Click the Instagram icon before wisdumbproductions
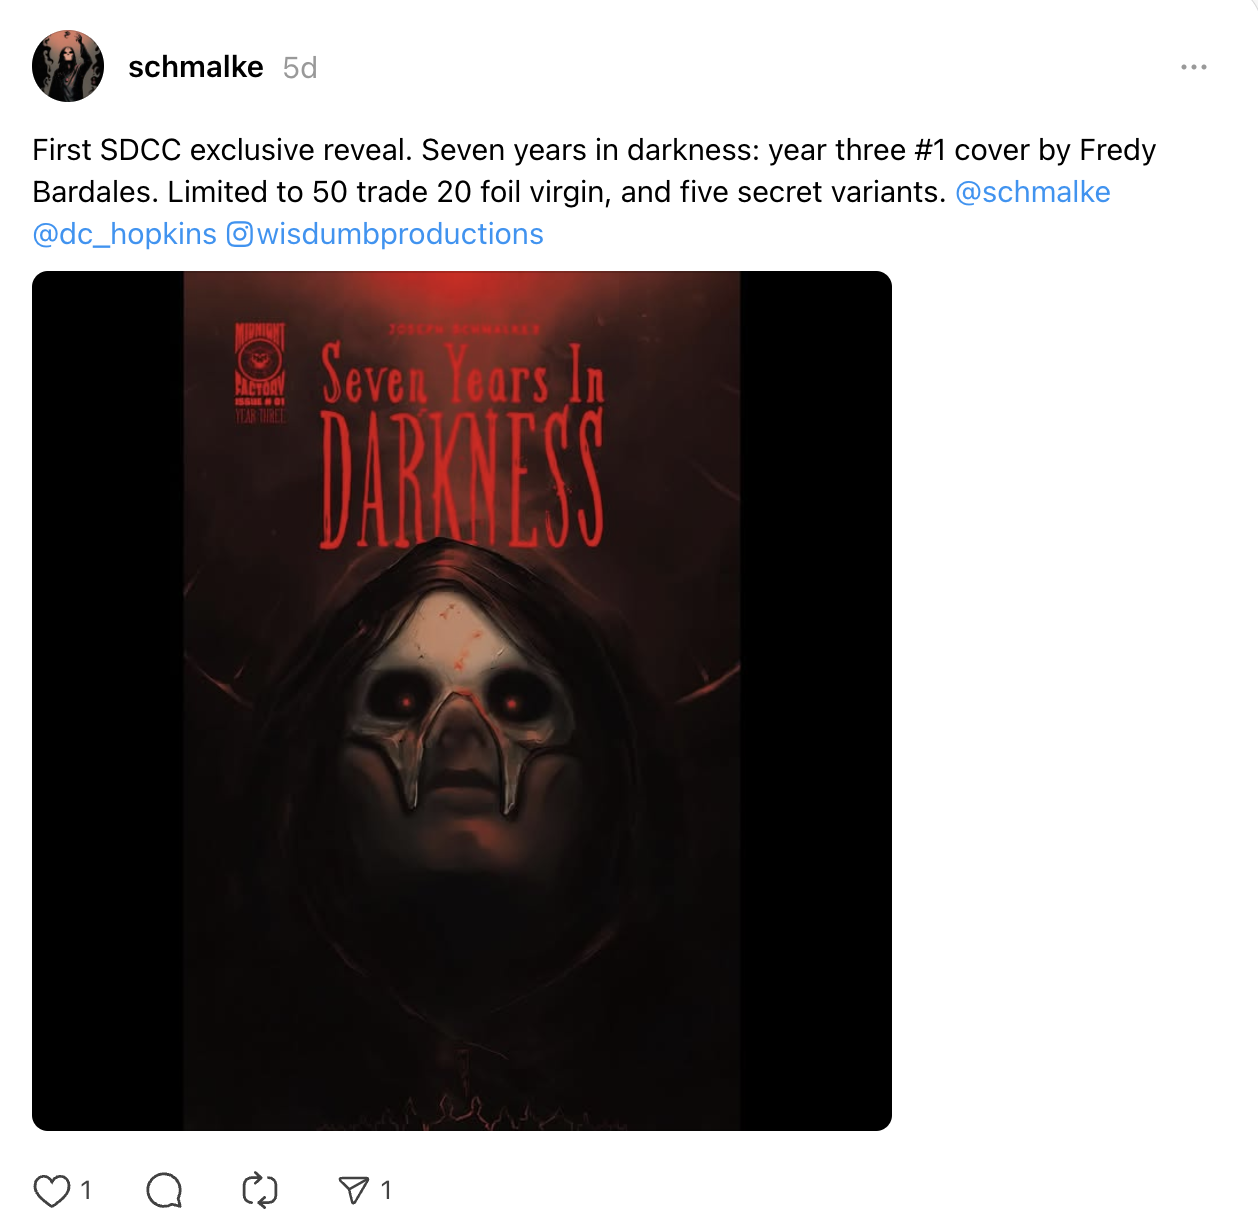 [240, 234]
